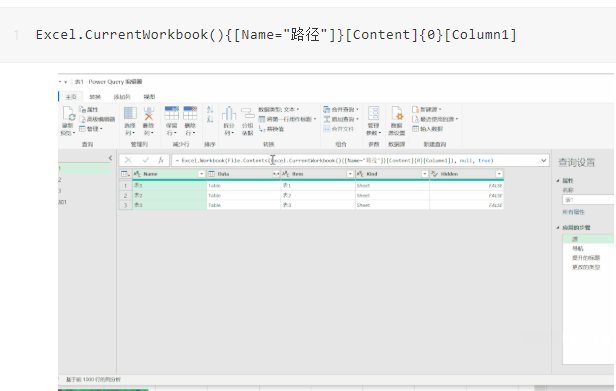Viewport: 616px width, 391px height.
Task: Switch to the View (视图) ribbon tab
Action: pos(149,97)
